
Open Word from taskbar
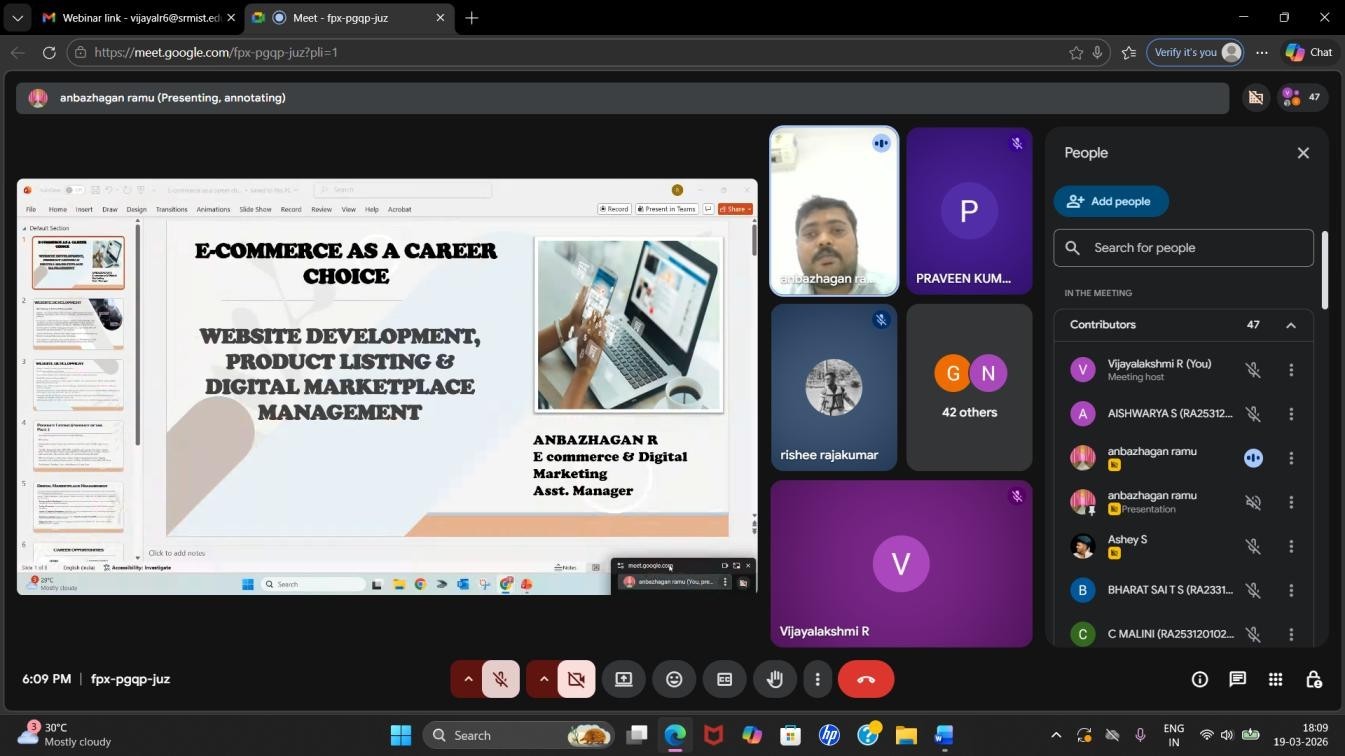click(944, 735)
